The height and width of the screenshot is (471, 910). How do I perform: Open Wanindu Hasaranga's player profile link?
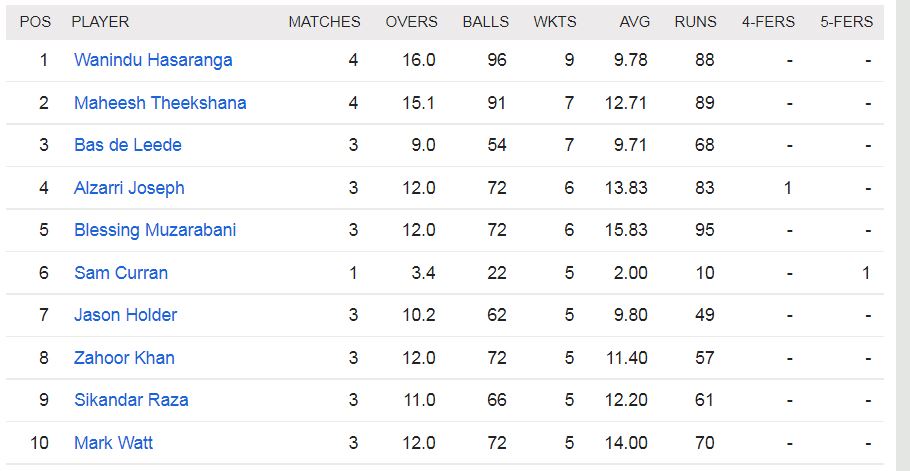[153, 60]
